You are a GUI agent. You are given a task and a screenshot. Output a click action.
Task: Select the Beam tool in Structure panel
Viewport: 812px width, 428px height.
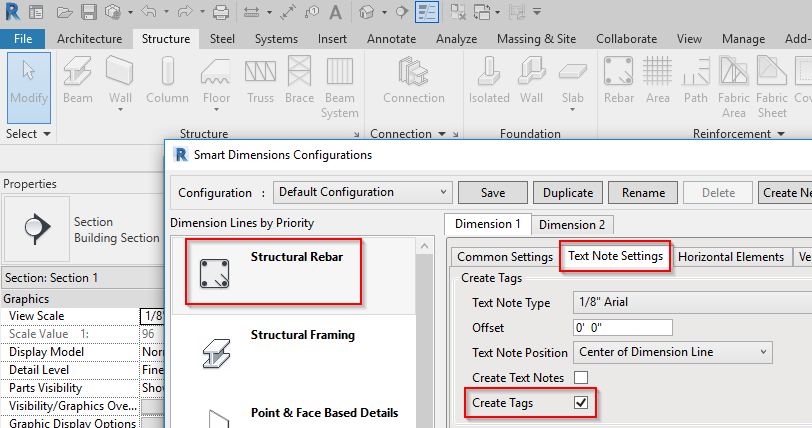(x=78, y=80)
